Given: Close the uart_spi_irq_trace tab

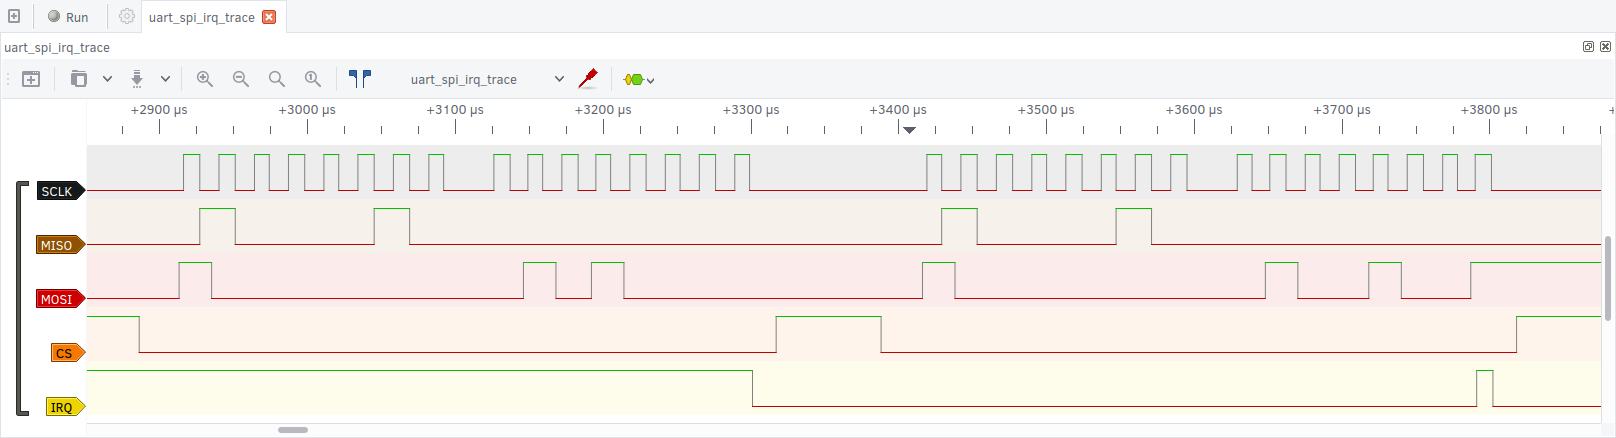Looking at the screenshot, I should pos(269,17).
